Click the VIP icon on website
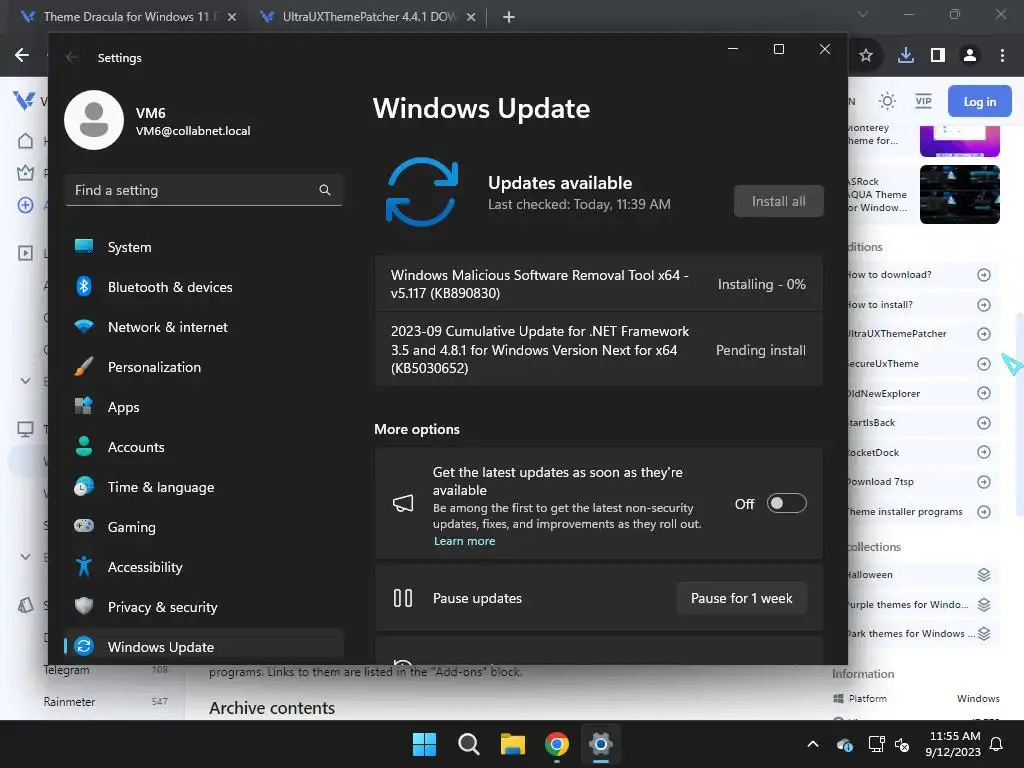The width and height of the screenshot is (1024, 768). (923, 101)
